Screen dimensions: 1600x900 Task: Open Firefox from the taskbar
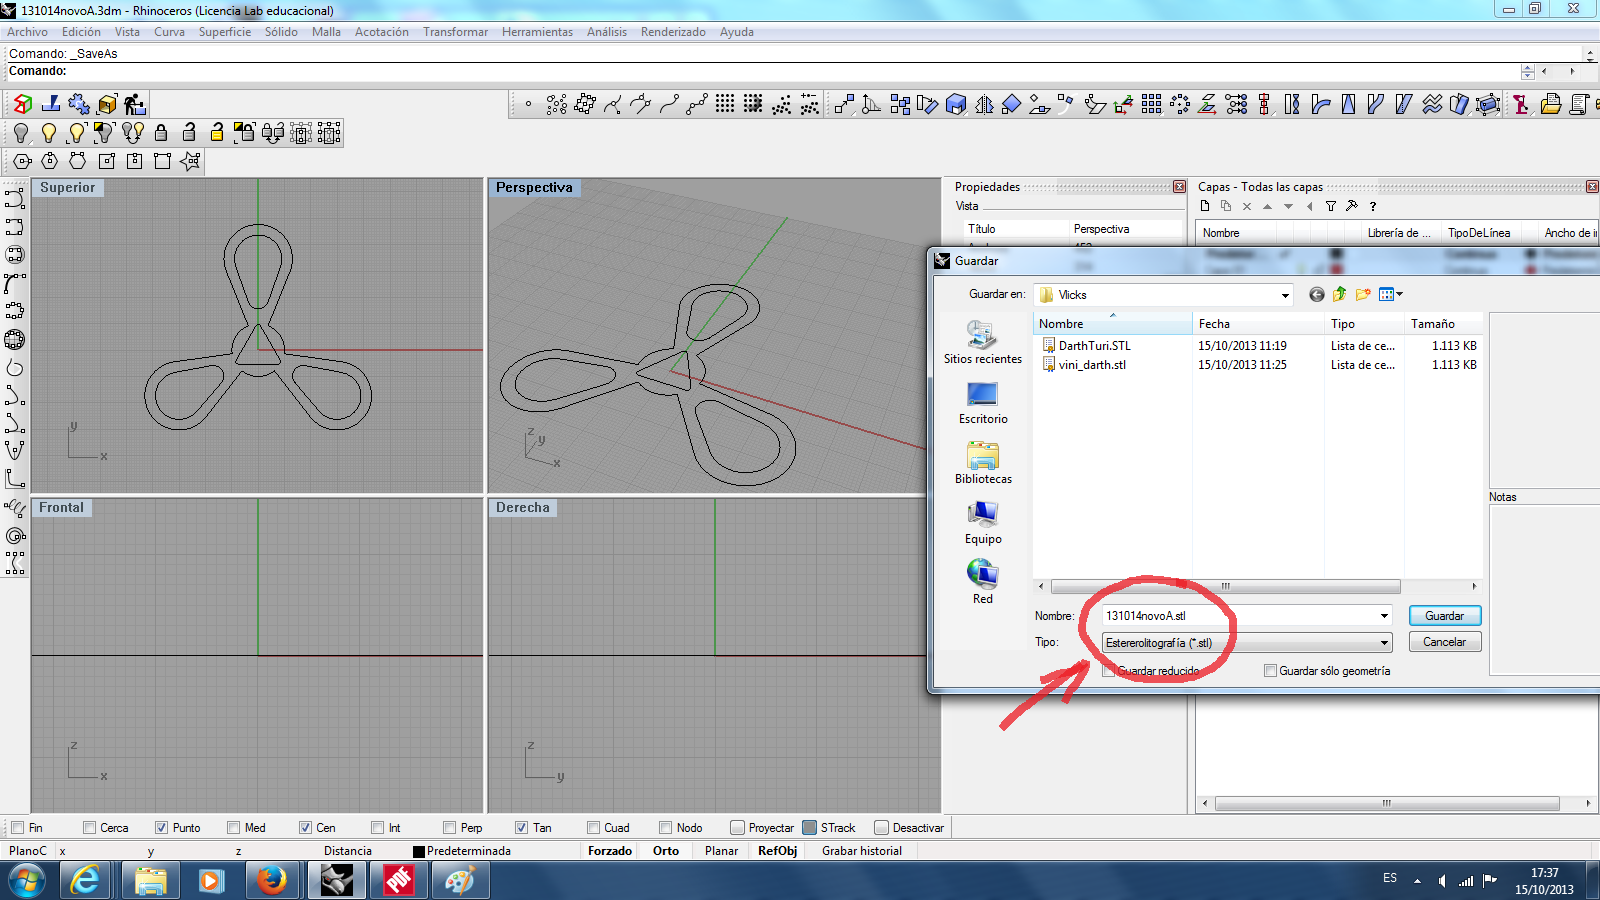(272, 881)
